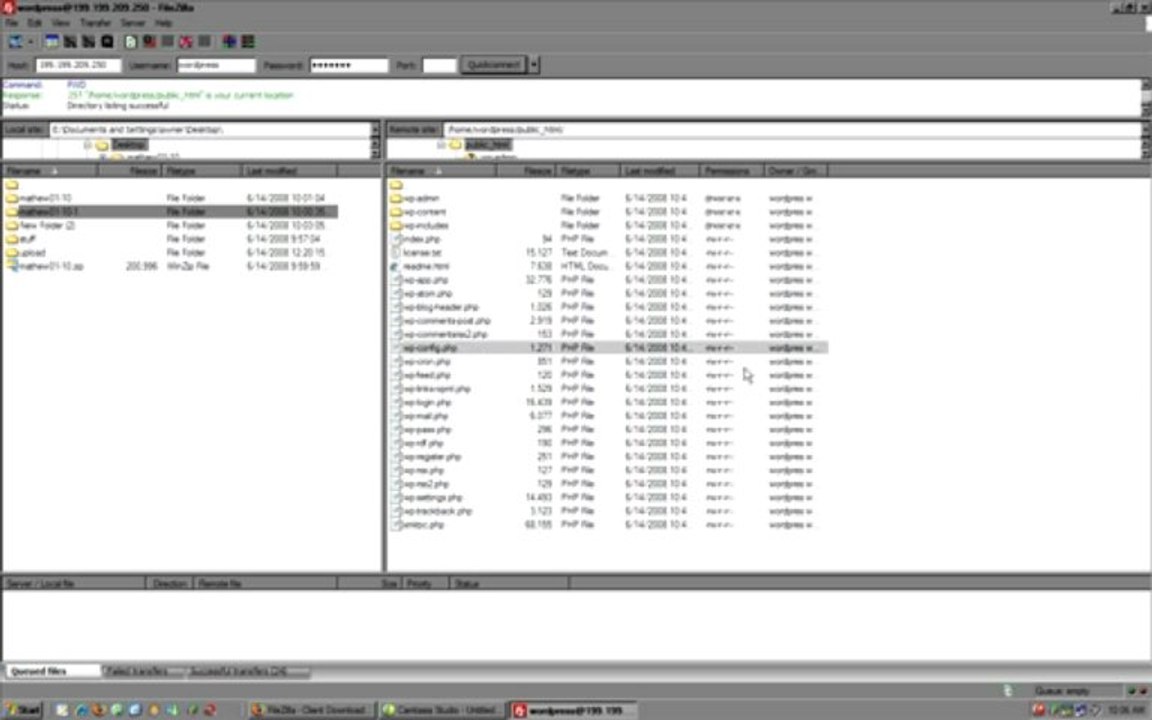Sort remote list by Owner / Group column
The height and width of the screenshot is (720, 1152).
[x=796, y=170]
